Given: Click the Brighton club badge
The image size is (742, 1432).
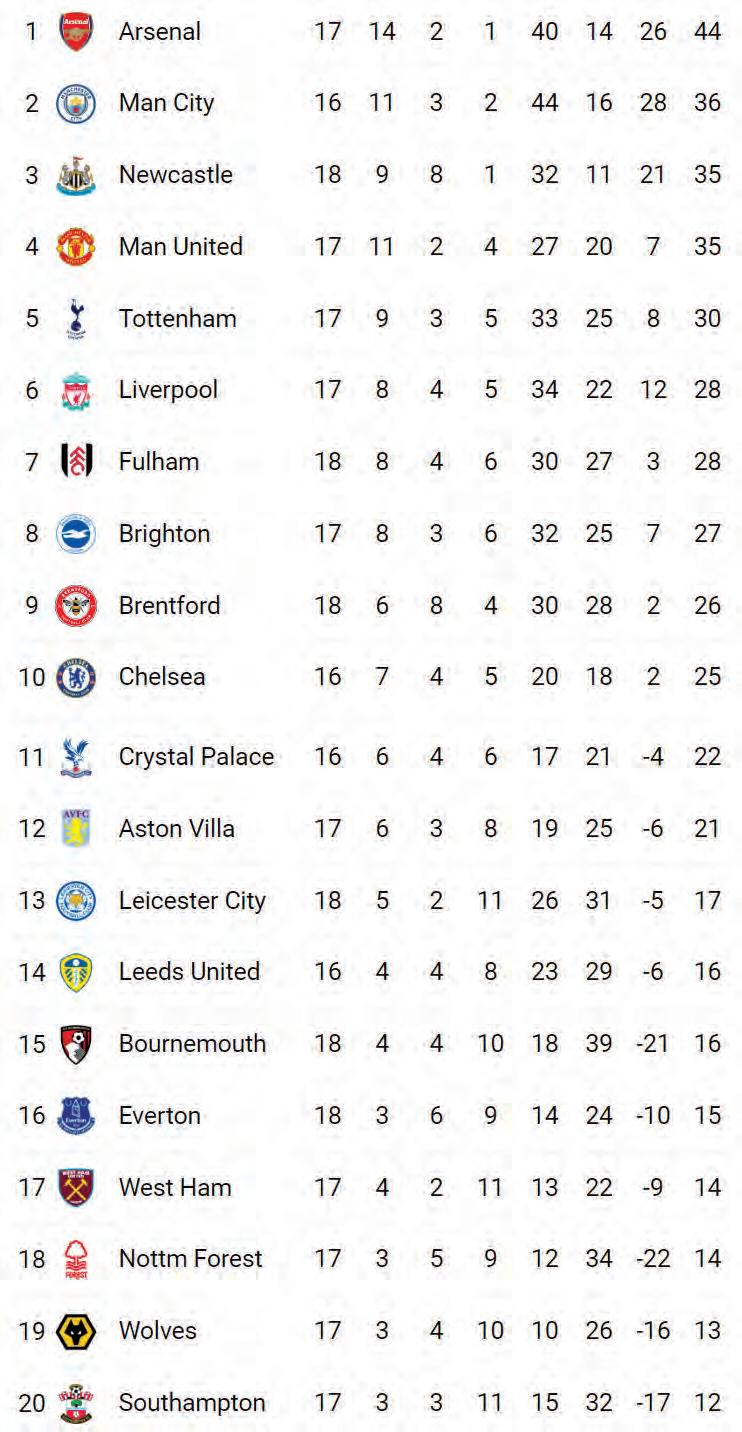Looking at the screenshot, I should (x=76, y=534).
